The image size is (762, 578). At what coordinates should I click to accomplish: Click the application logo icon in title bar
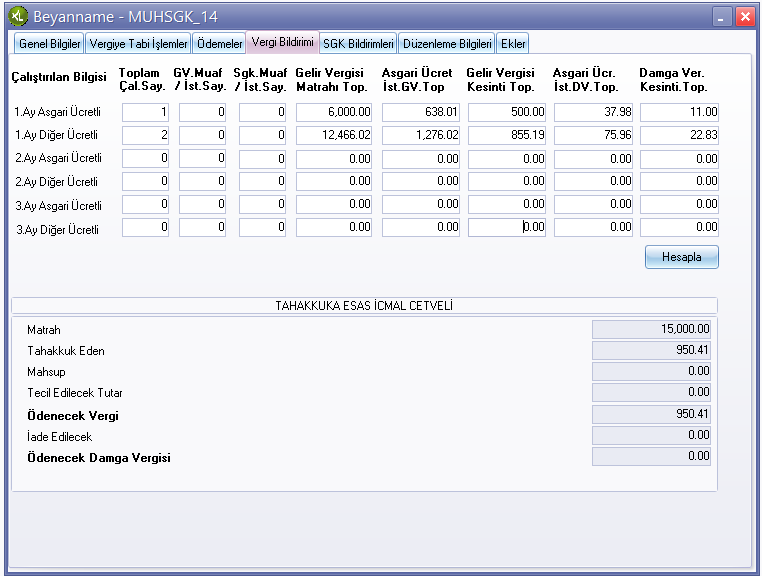pyautogui.click(x=18, y=17)
